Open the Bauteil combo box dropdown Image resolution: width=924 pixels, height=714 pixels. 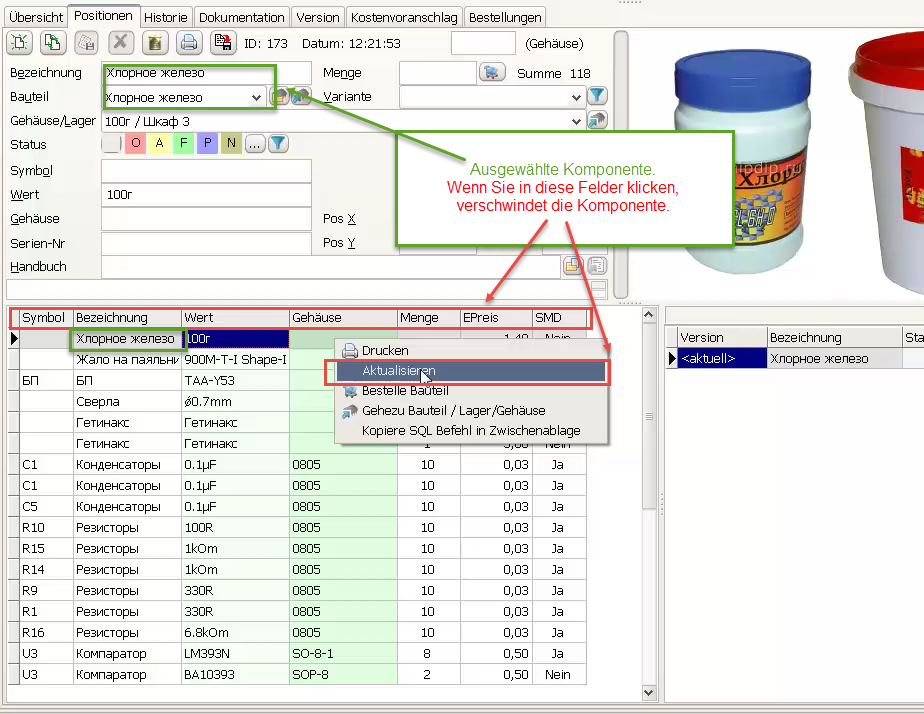point(257,97)
